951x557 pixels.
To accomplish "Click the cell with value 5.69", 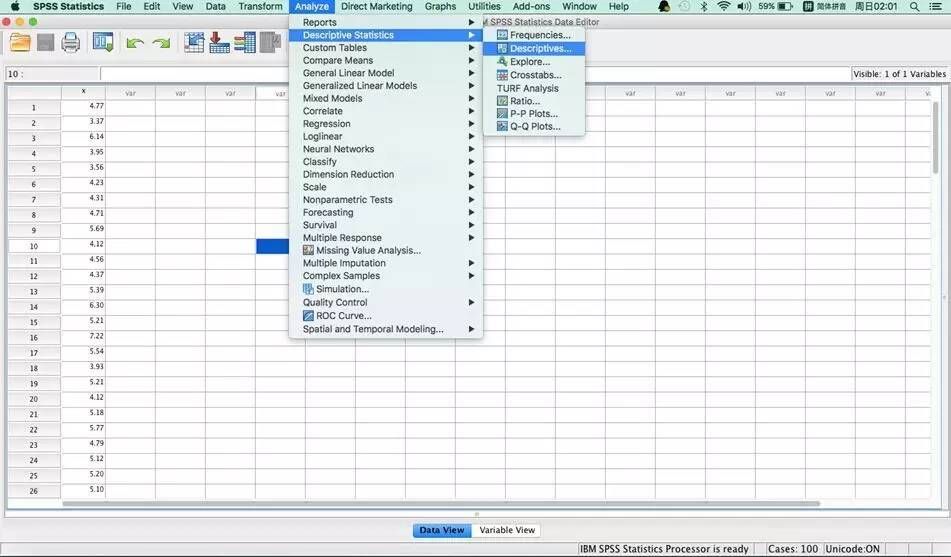I will pos(84,229).
